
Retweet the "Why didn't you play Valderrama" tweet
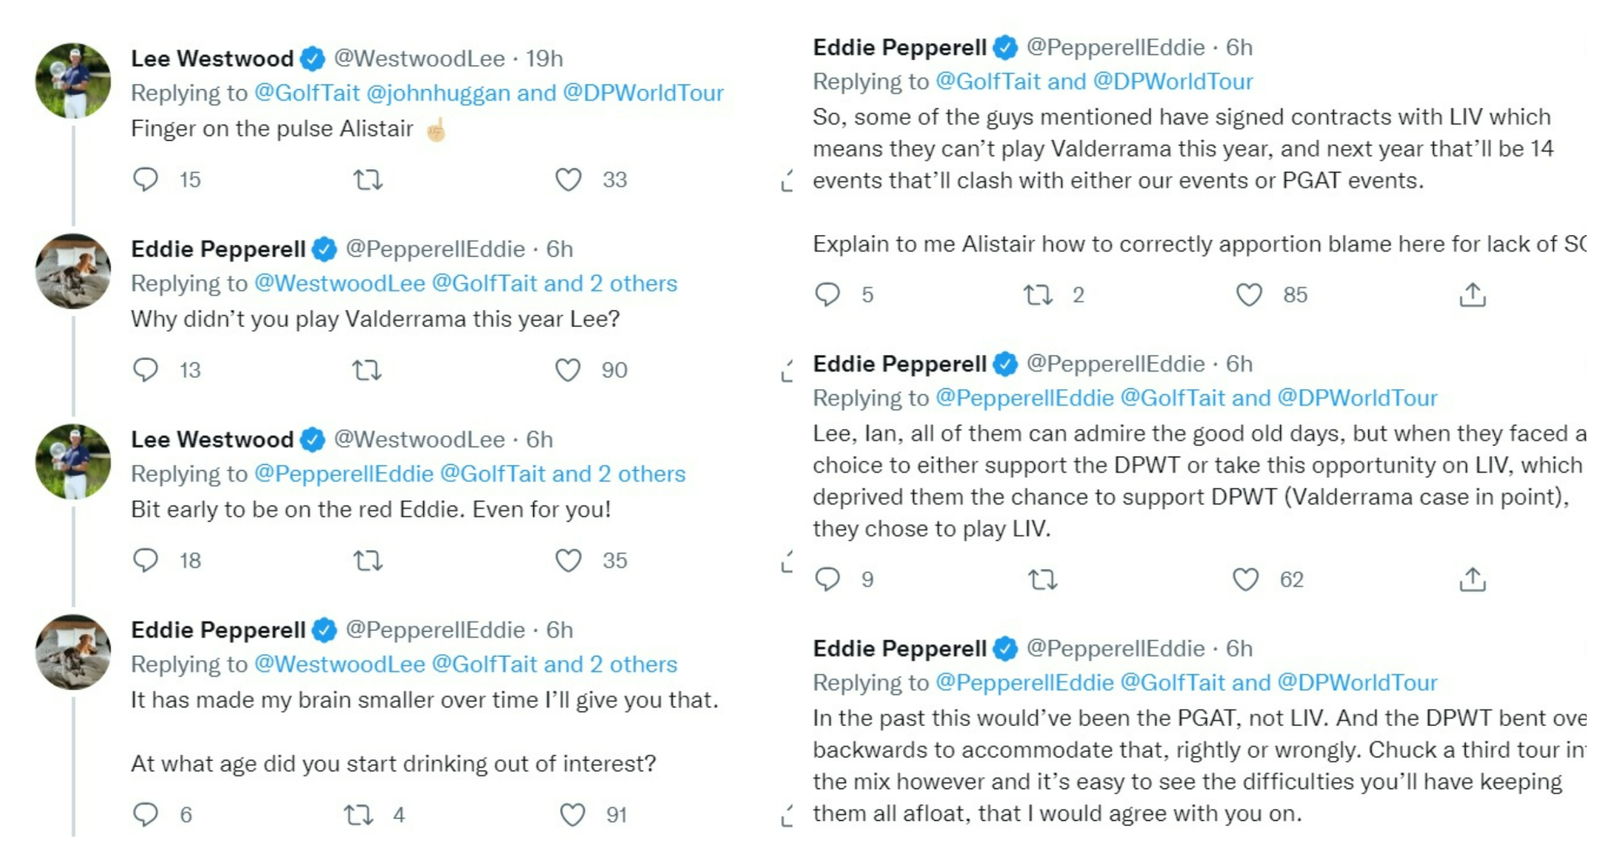pos(367,371)
